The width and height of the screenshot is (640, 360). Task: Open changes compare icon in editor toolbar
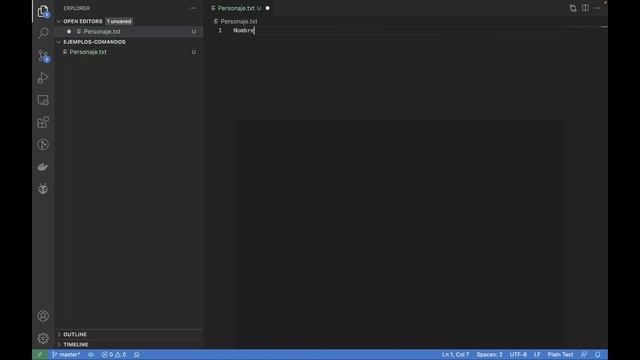573,8
